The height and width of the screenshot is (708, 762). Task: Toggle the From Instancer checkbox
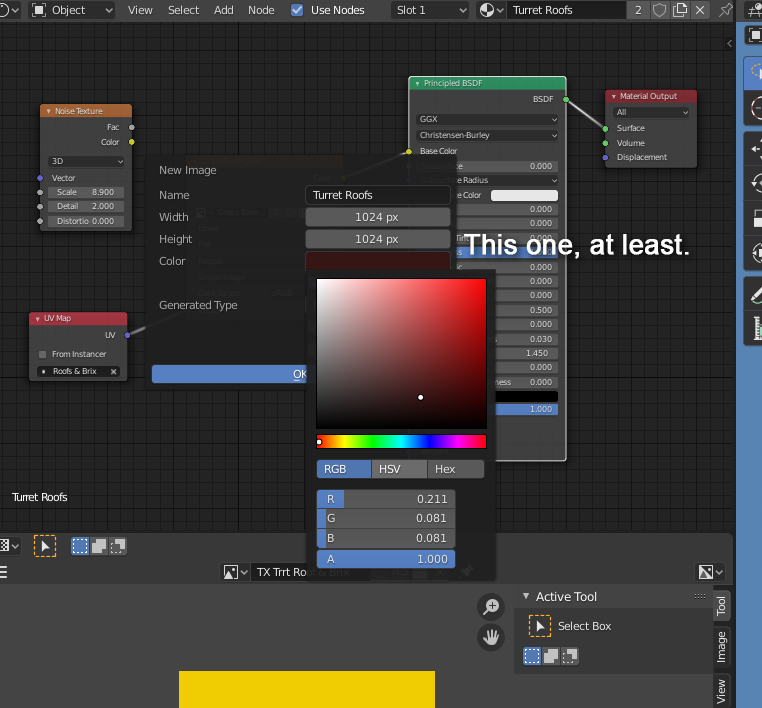pos(42,354)
